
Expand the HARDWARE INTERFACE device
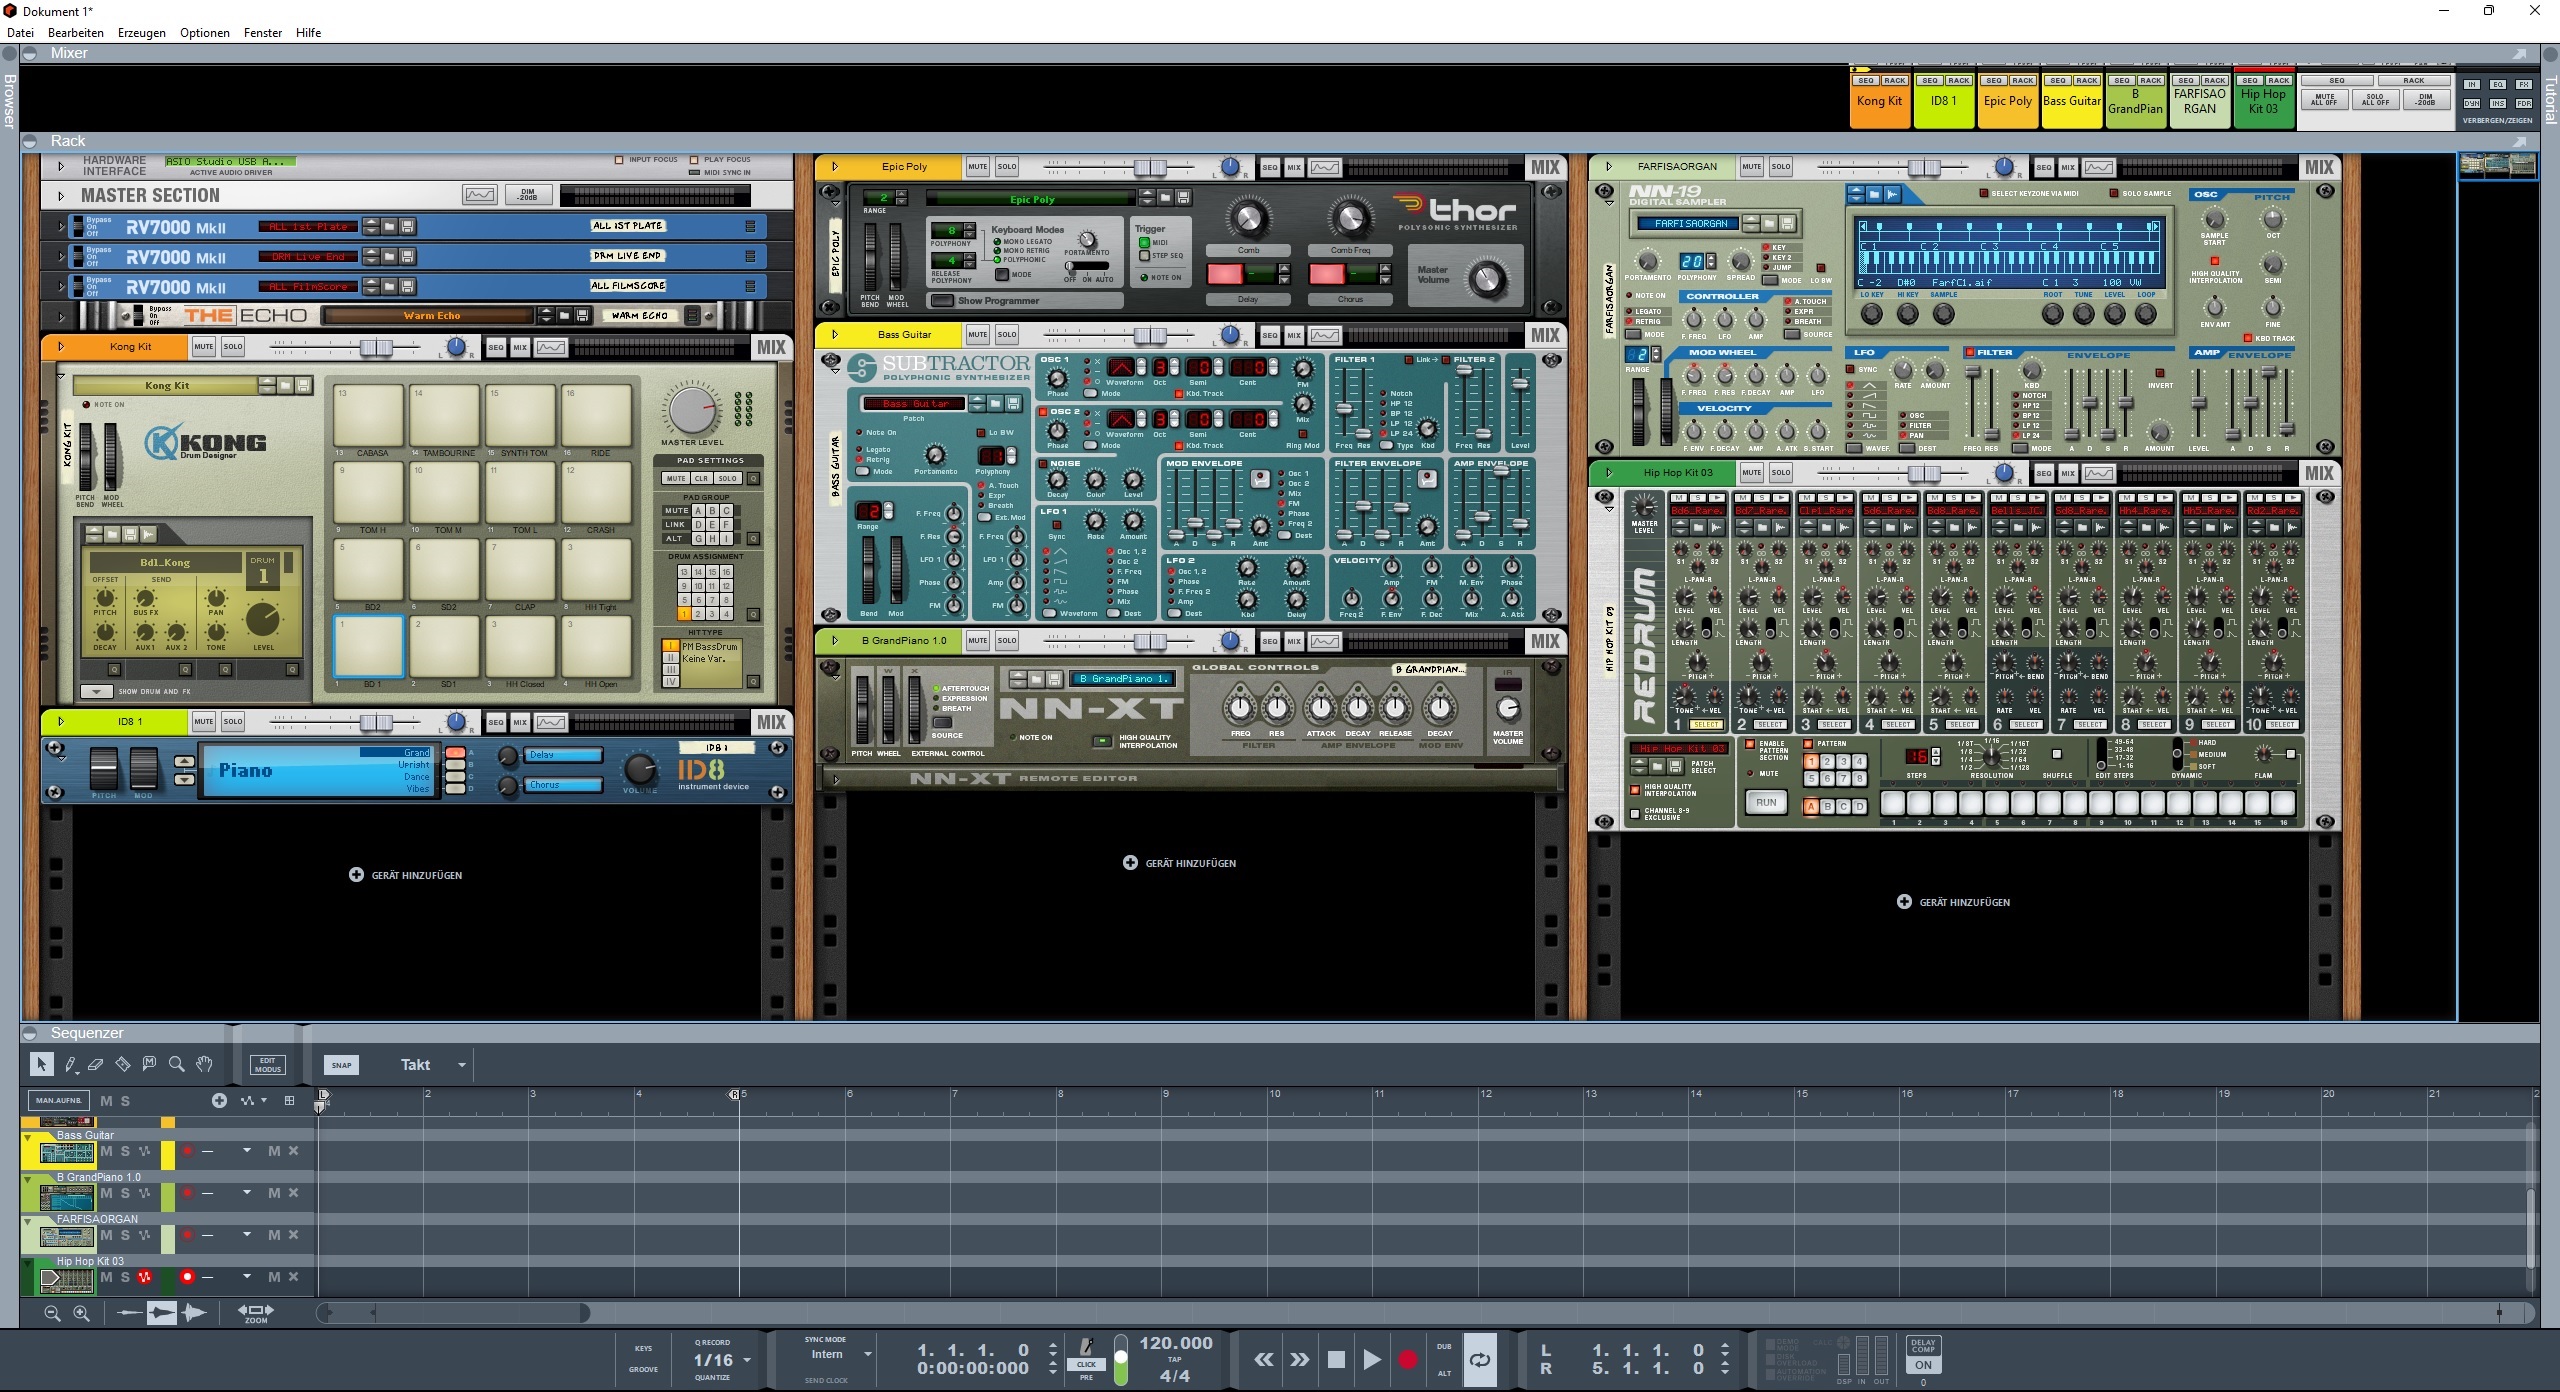(61, 166)
